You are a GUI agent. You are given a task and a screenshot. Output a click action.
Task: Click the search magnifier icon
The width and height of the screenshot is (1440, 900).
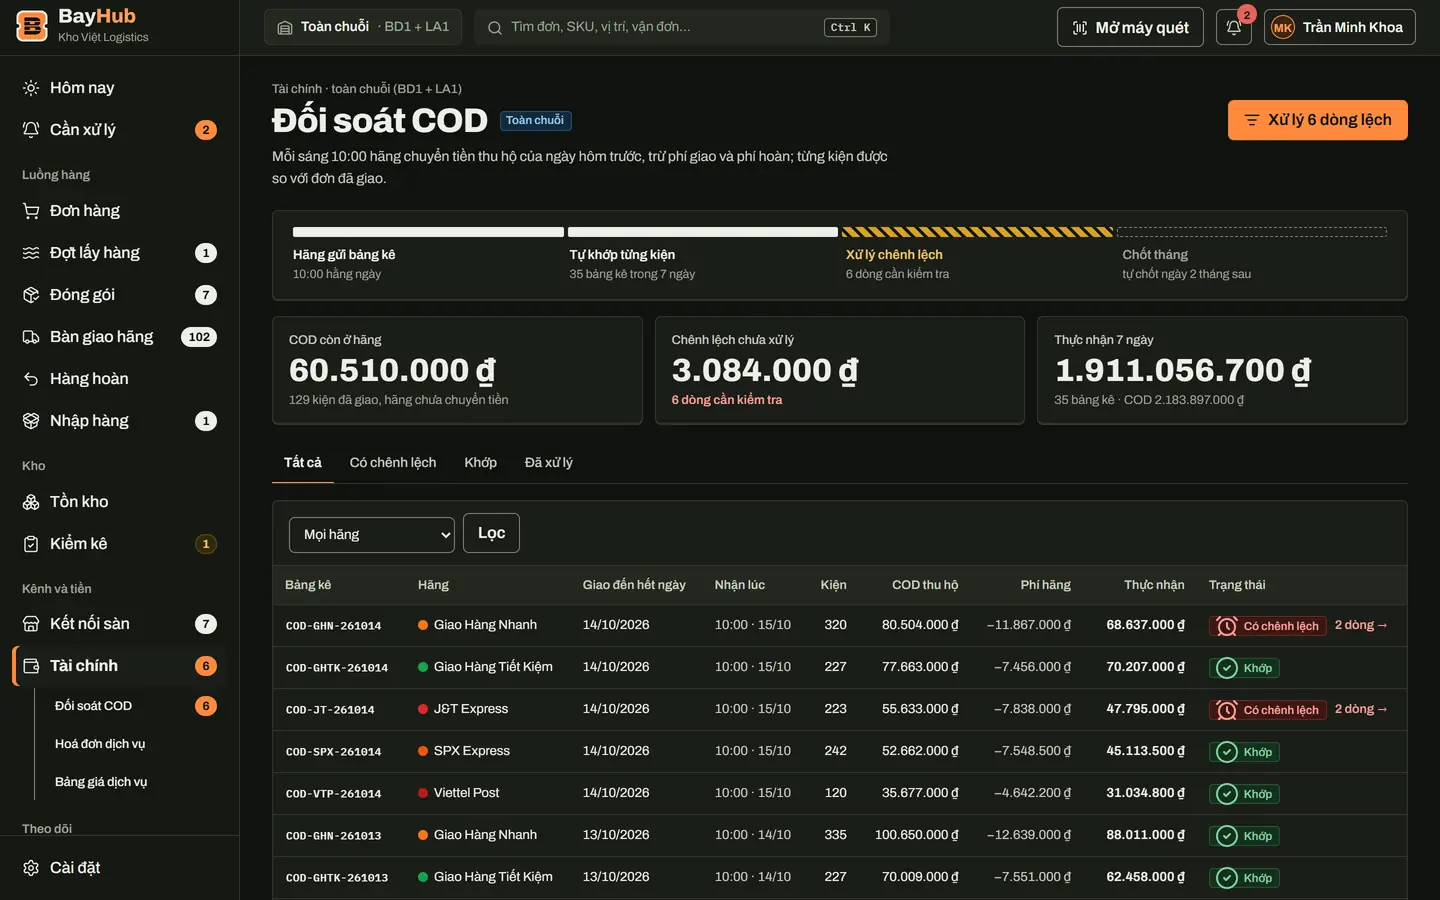[x=494, y=28]
